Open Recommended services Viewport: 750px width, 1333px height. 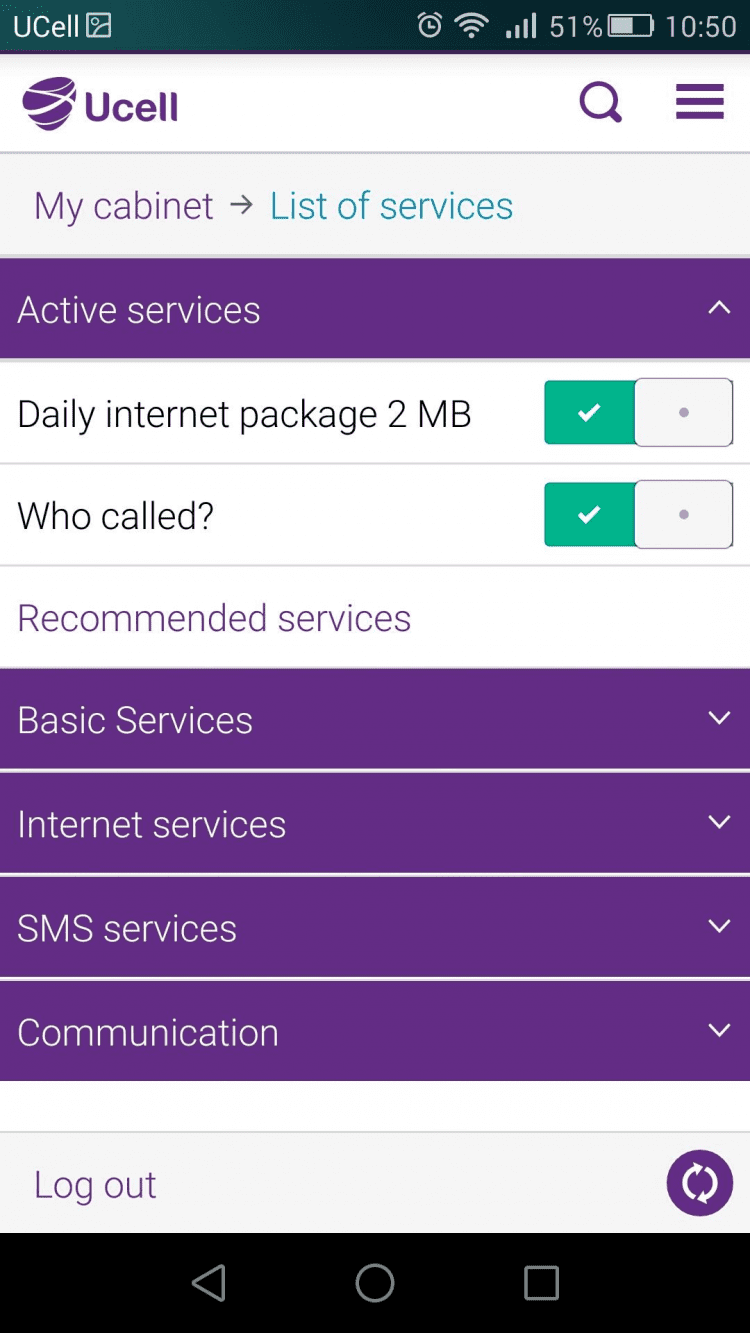214,618
